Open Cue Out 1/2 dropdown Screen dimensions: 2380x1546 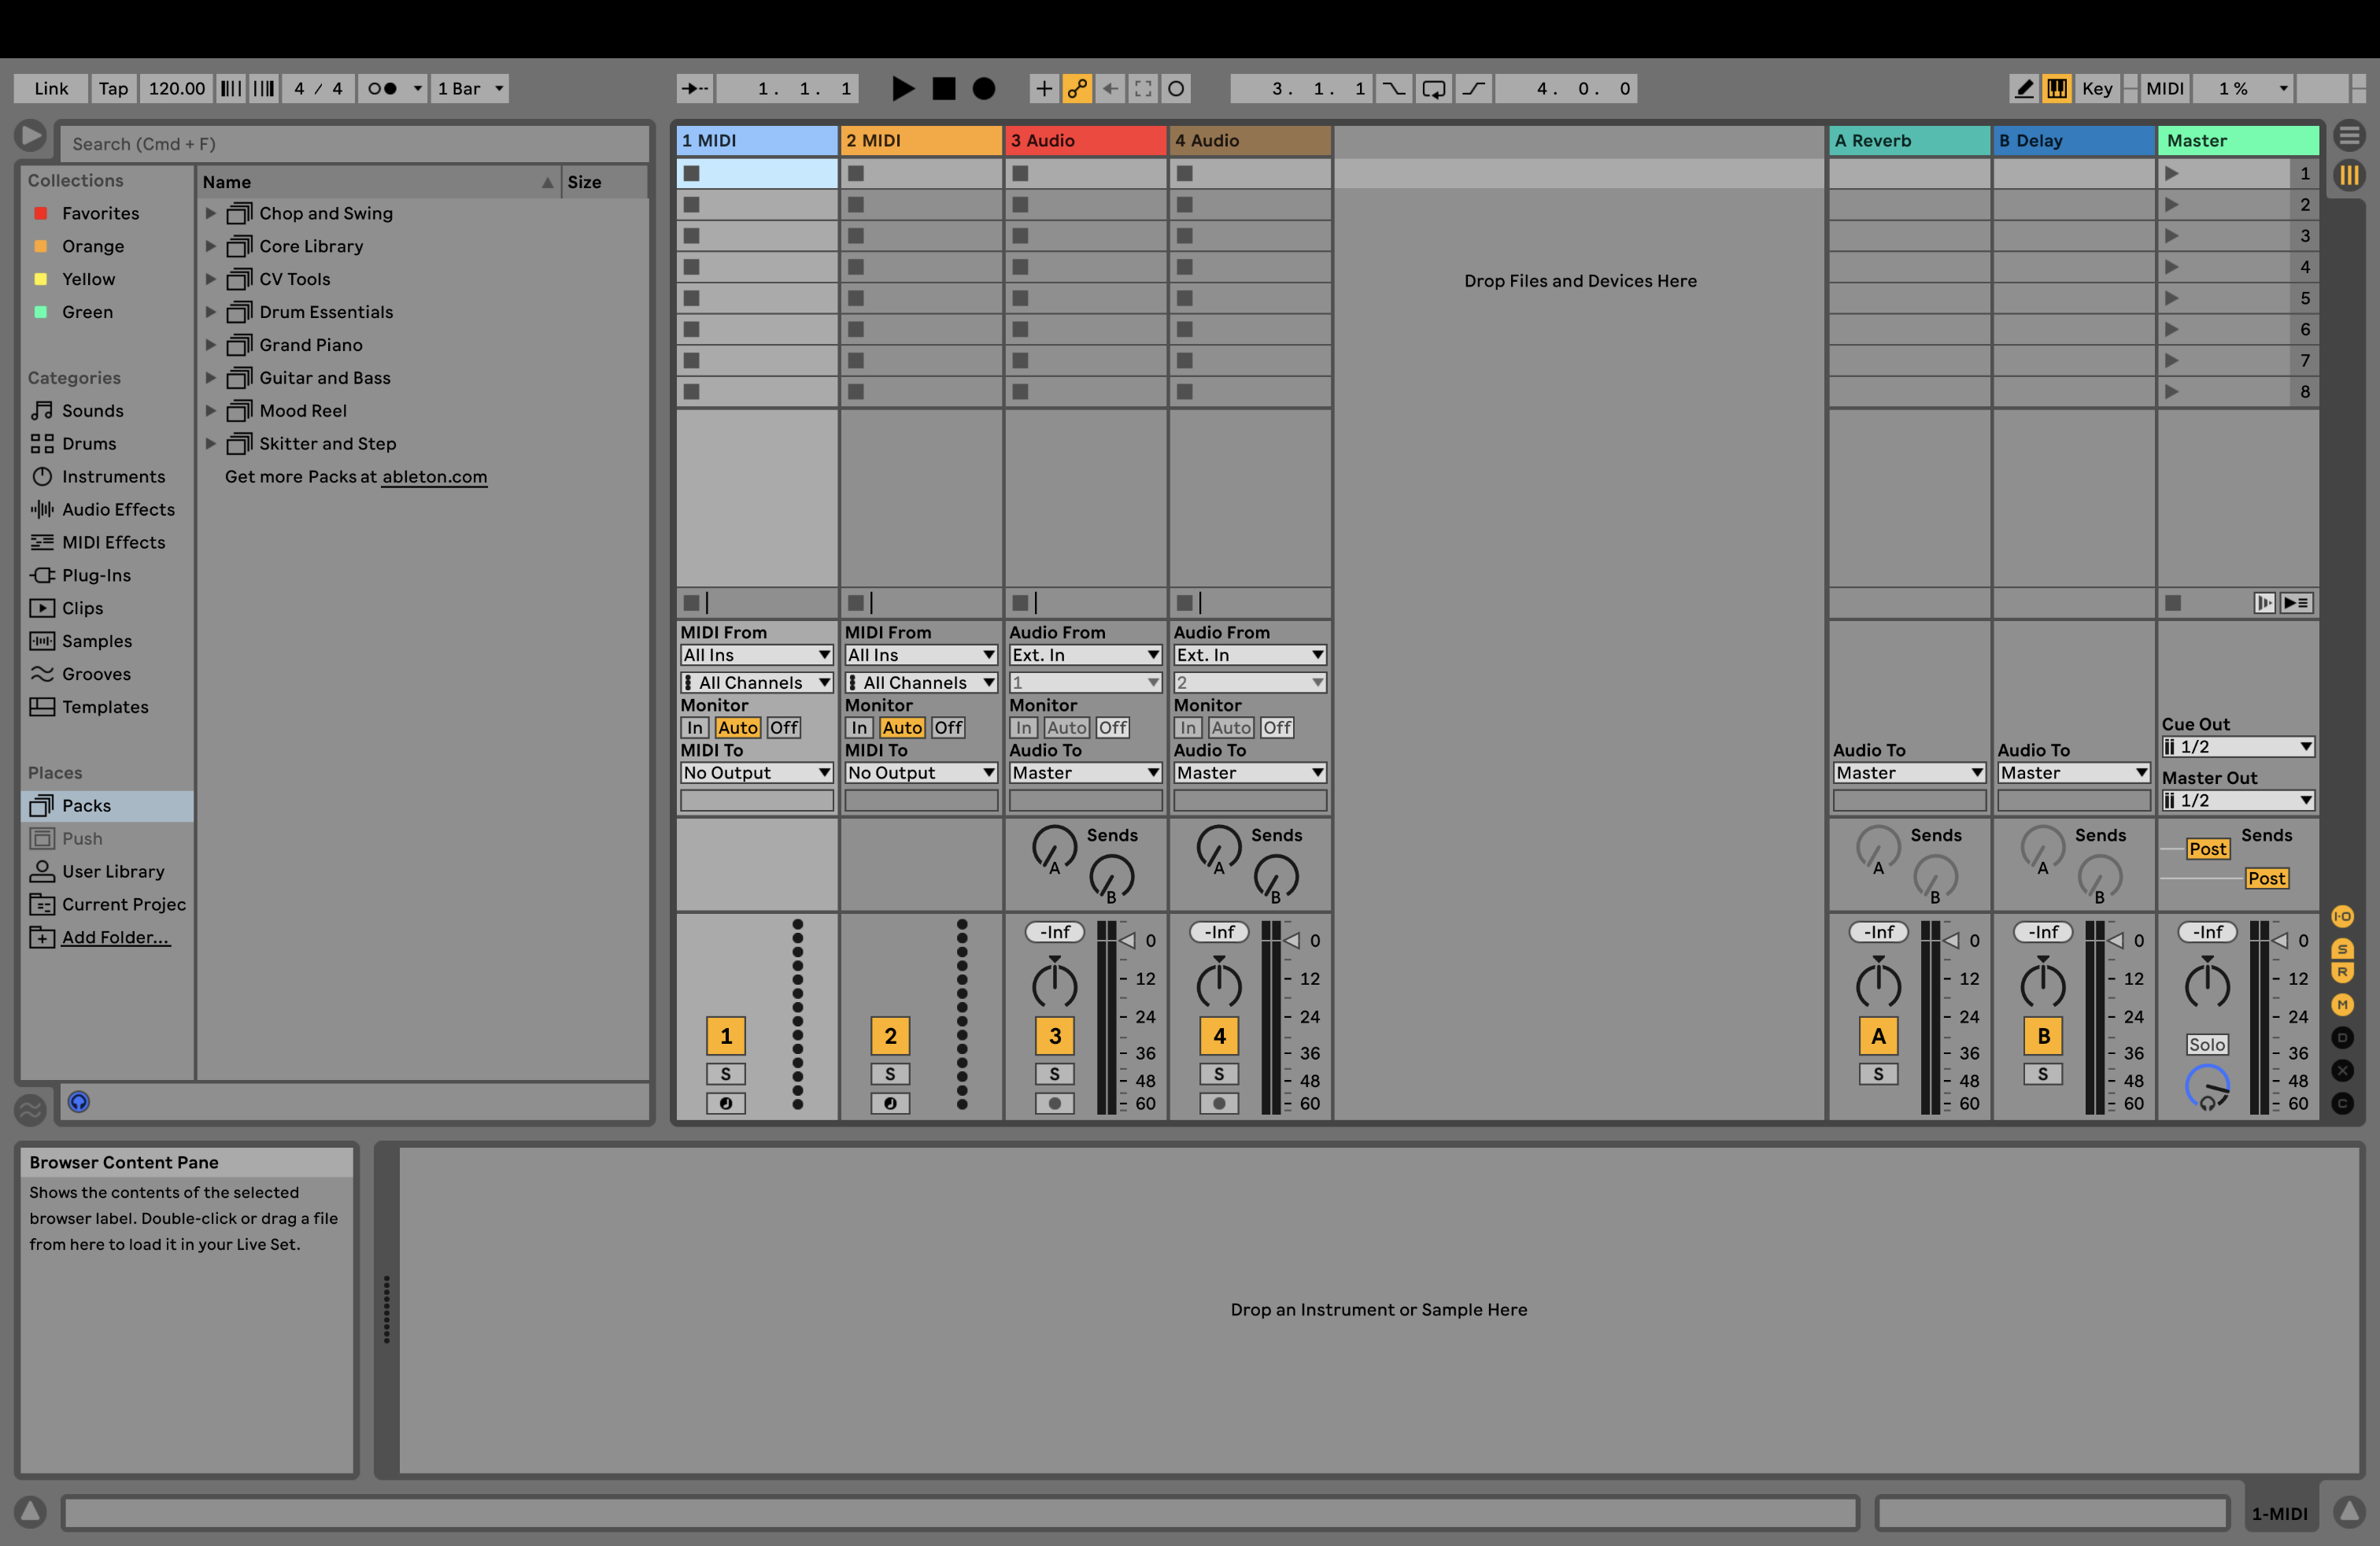point(2238,747)
